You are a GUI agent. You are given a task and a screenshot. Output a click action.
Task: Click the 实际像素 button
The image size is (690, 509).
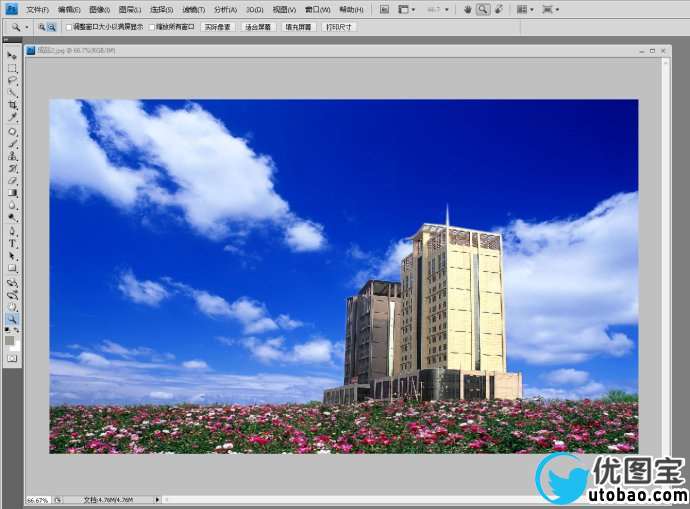pos(218,27)
